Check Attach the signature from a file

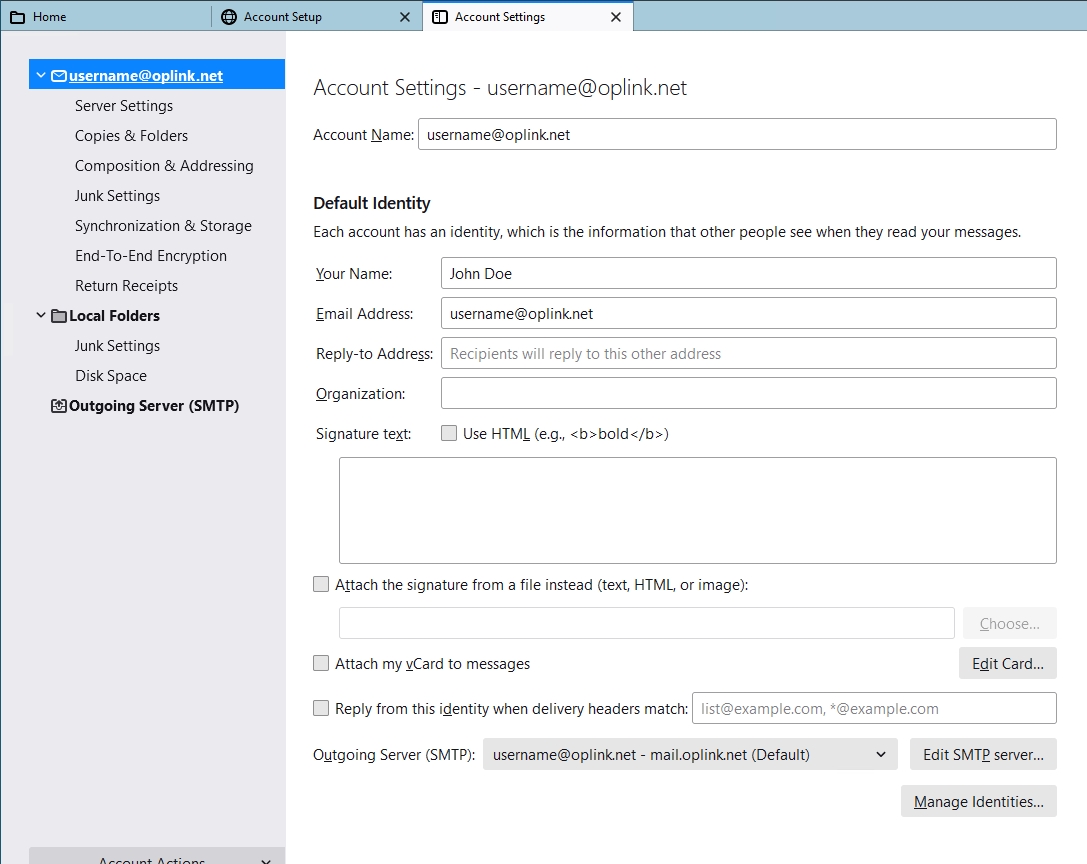click(x=321, y=584)
